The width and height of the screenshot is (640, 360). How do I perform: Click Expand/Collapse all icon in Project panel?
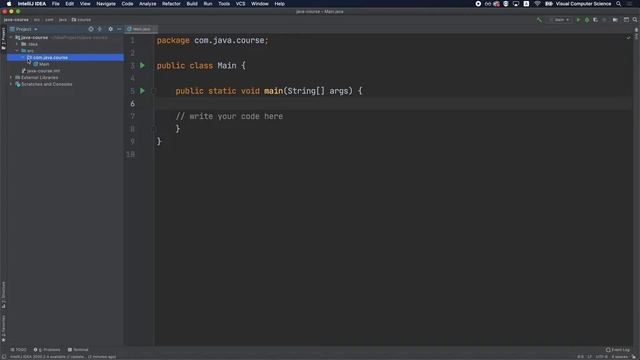coord(100,29)
